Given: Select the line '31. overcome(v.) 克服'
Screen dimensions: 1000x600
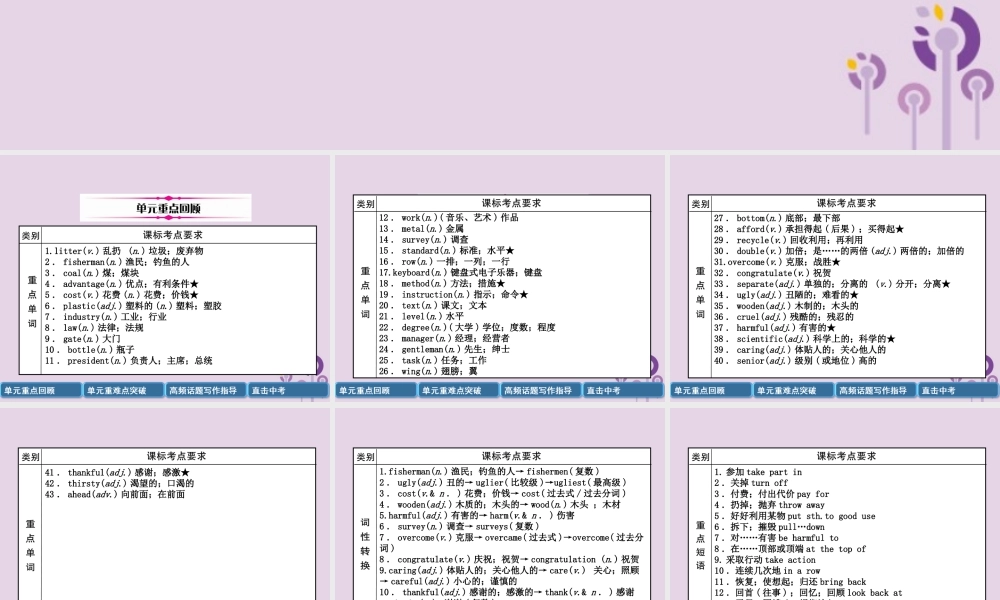Looking at the screenshot, I should point(777,262).
